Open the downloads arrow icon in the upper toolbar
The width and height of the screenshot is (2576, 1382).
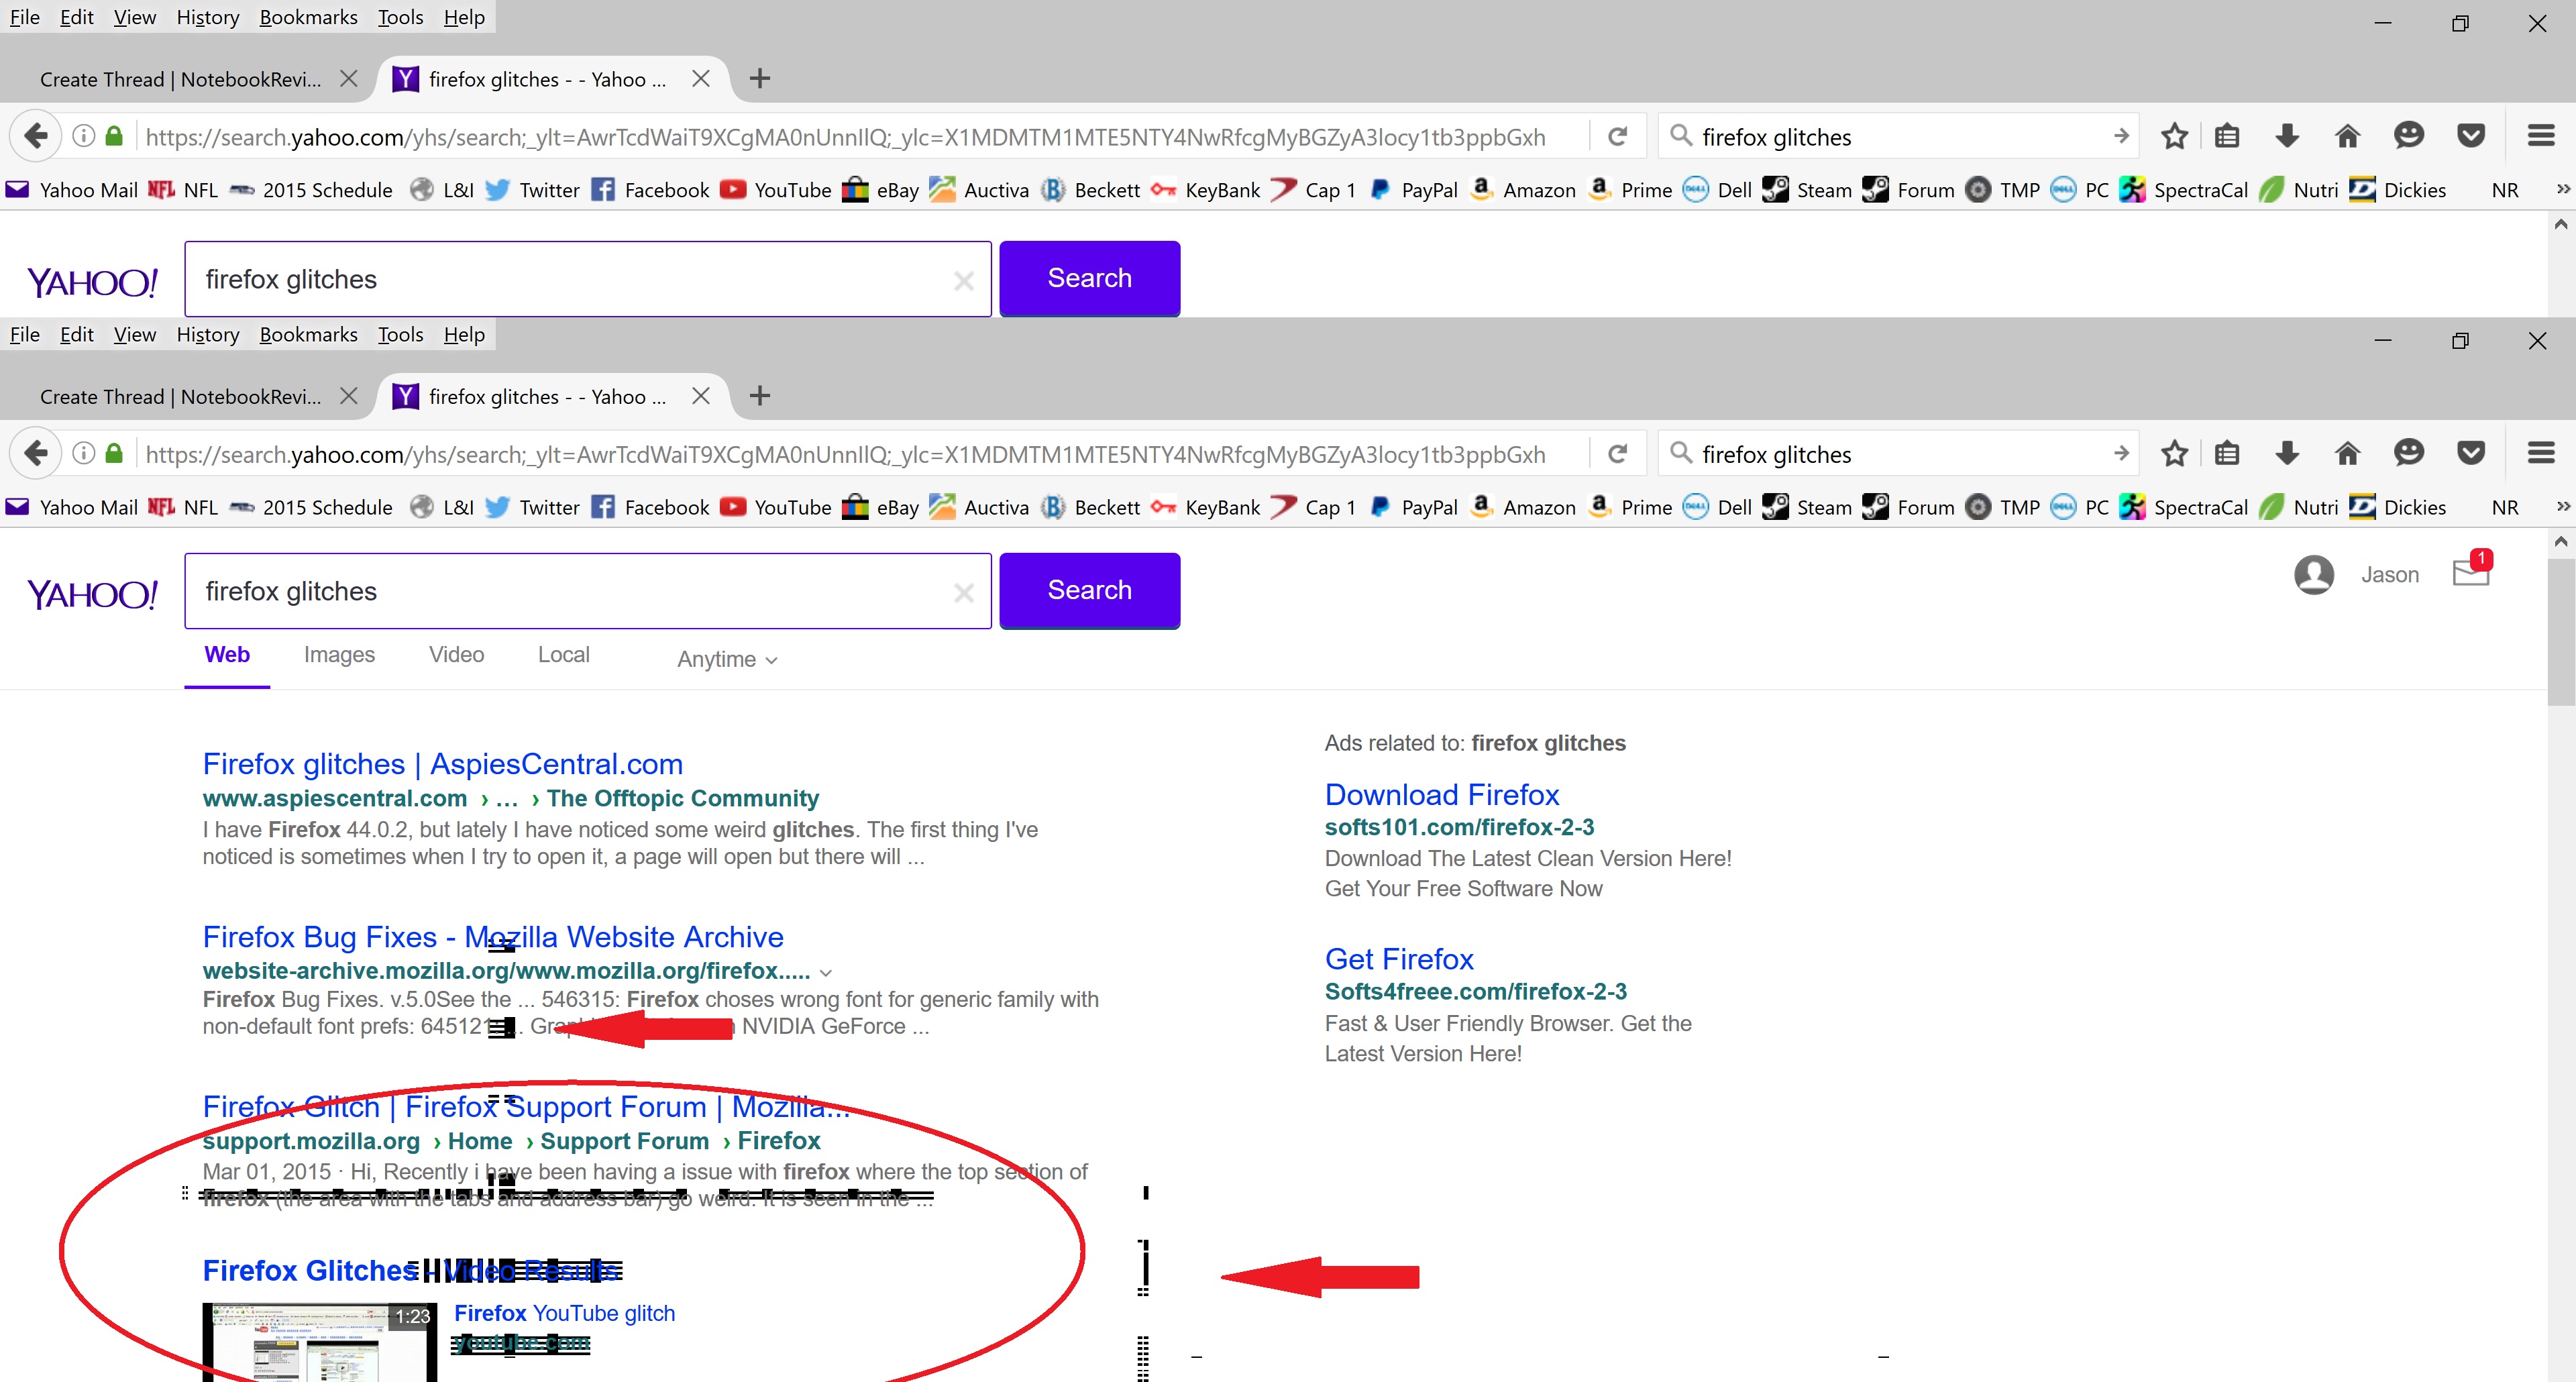(x=2287, y=136)
